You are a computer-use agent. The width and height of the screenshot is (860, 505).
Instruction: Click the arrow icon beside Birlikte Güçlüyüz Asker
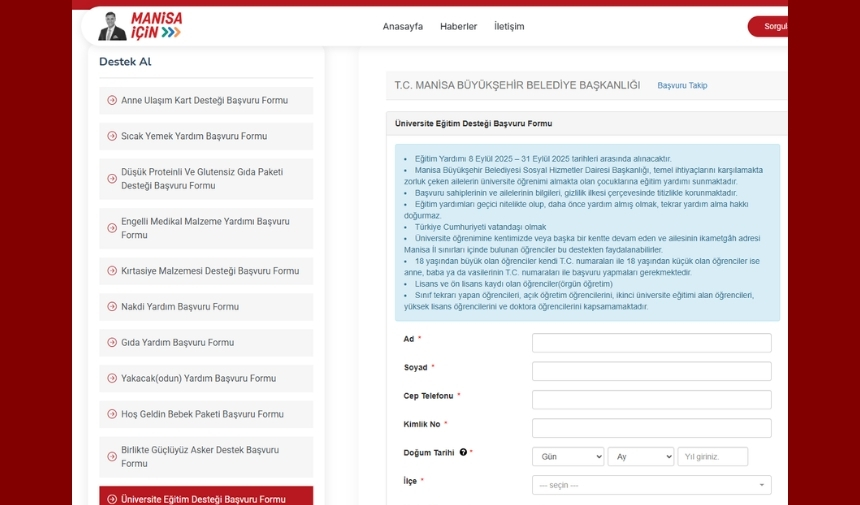(112, 457)
